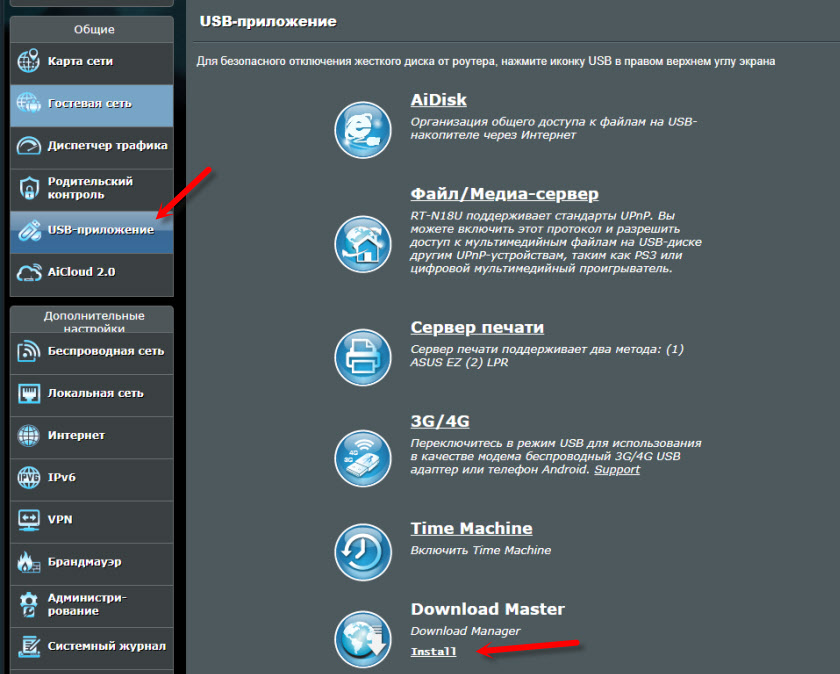Image resolution: width=840 pixels, height=674 pixels.
Task: Click the Администрирование gear icon
Action: 28,604
